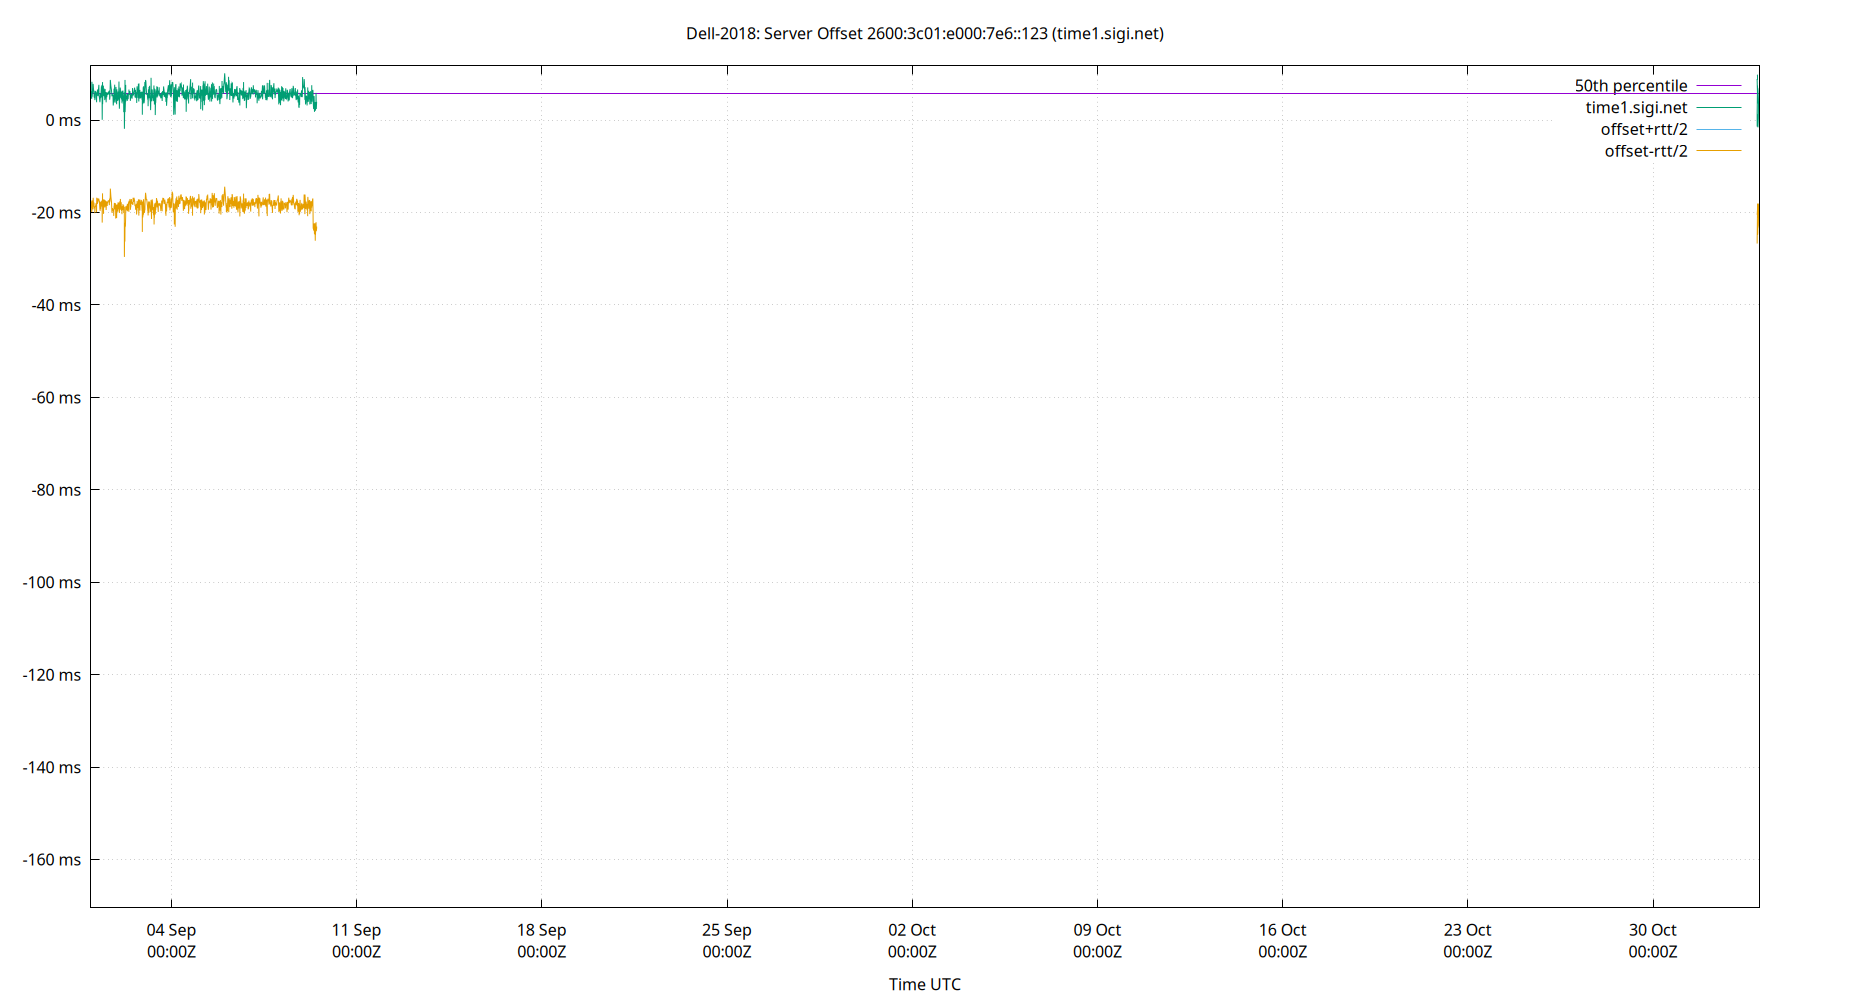This screenshot has width=1850, height=1000.
Task: Click the -100 ms y-axis label
Action: click(50, 583)
